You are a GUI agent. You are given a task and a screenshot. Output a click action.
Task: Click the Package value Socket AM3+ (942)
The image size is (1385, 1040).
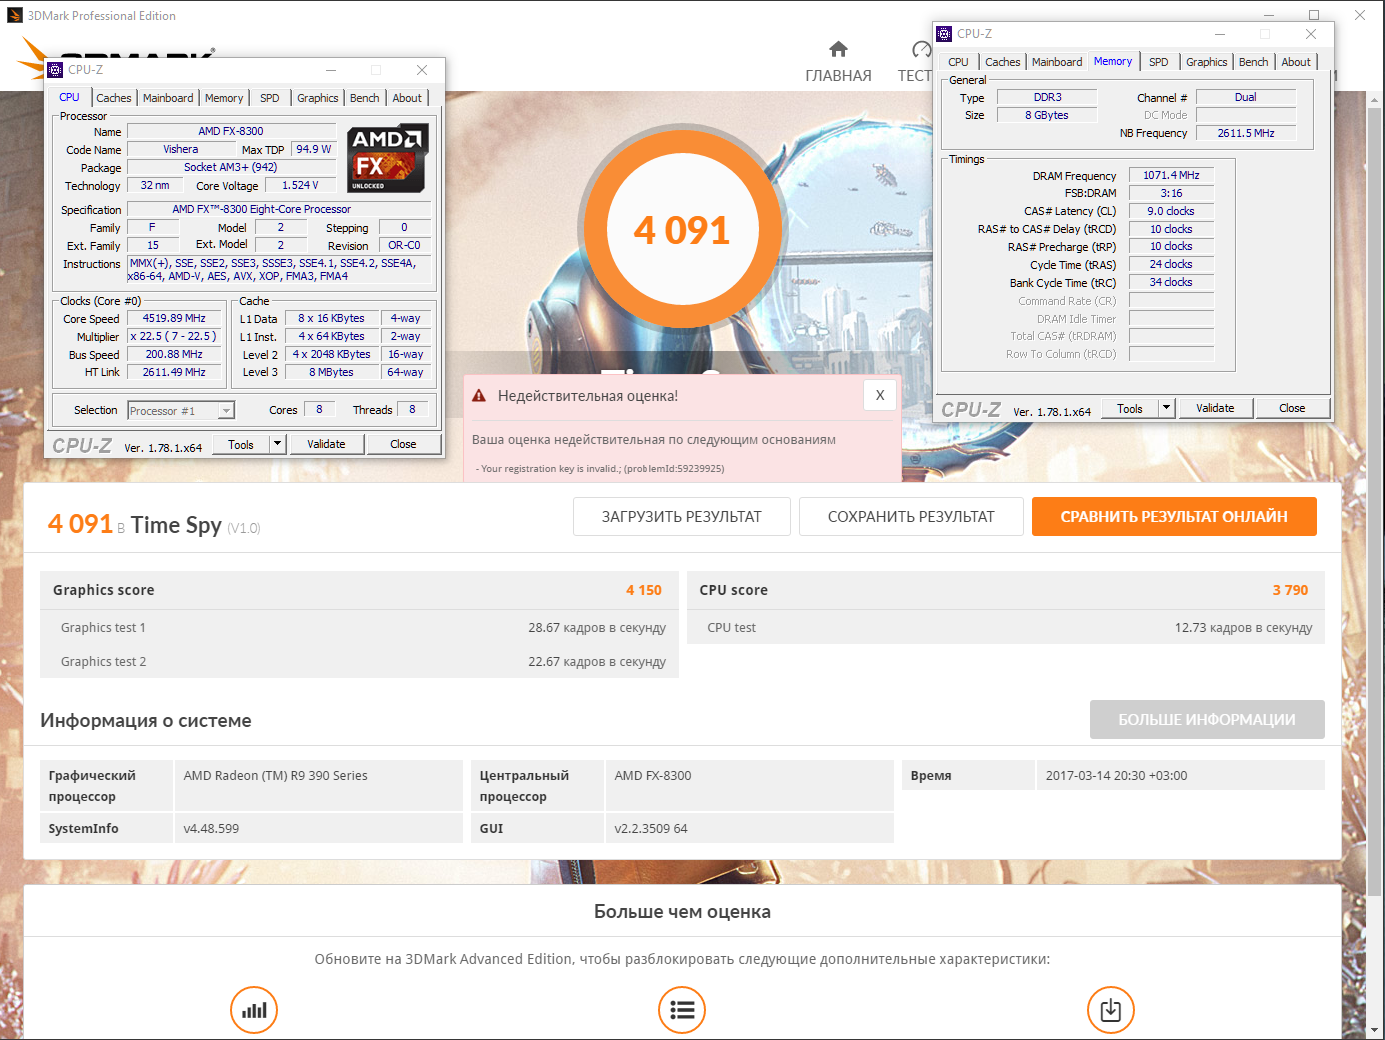[x=231, y=167]
